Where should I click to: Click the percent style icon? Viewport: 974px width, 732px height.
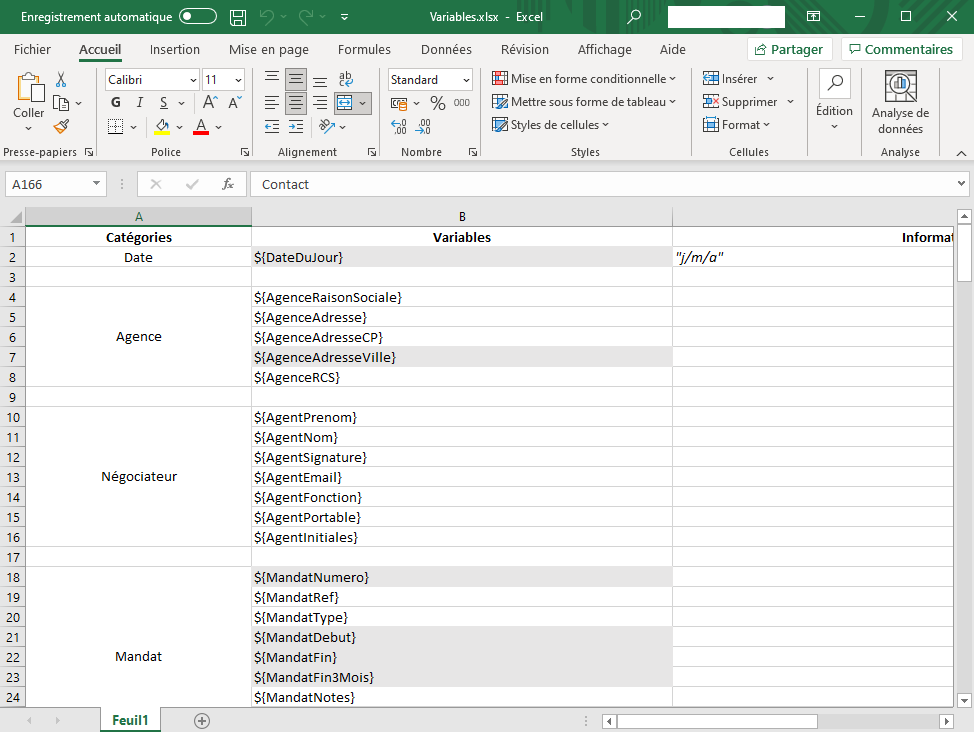pos(437,103)
